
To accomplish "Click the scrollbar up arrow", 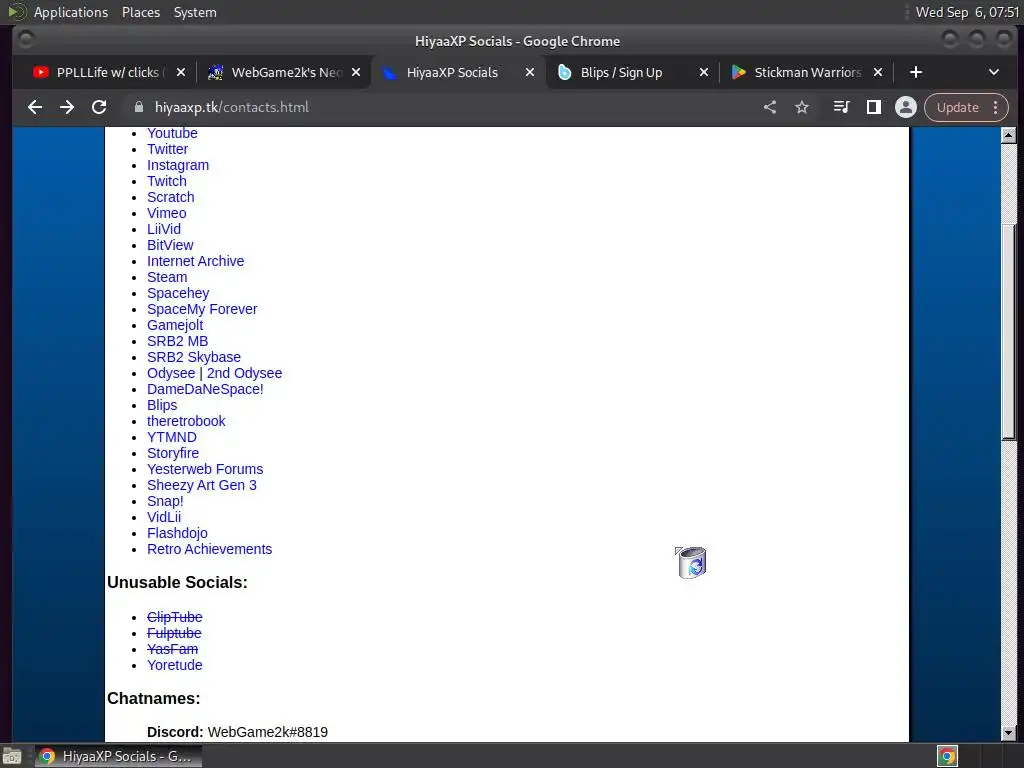I will pyautogui.click(x=1008, y=135).
